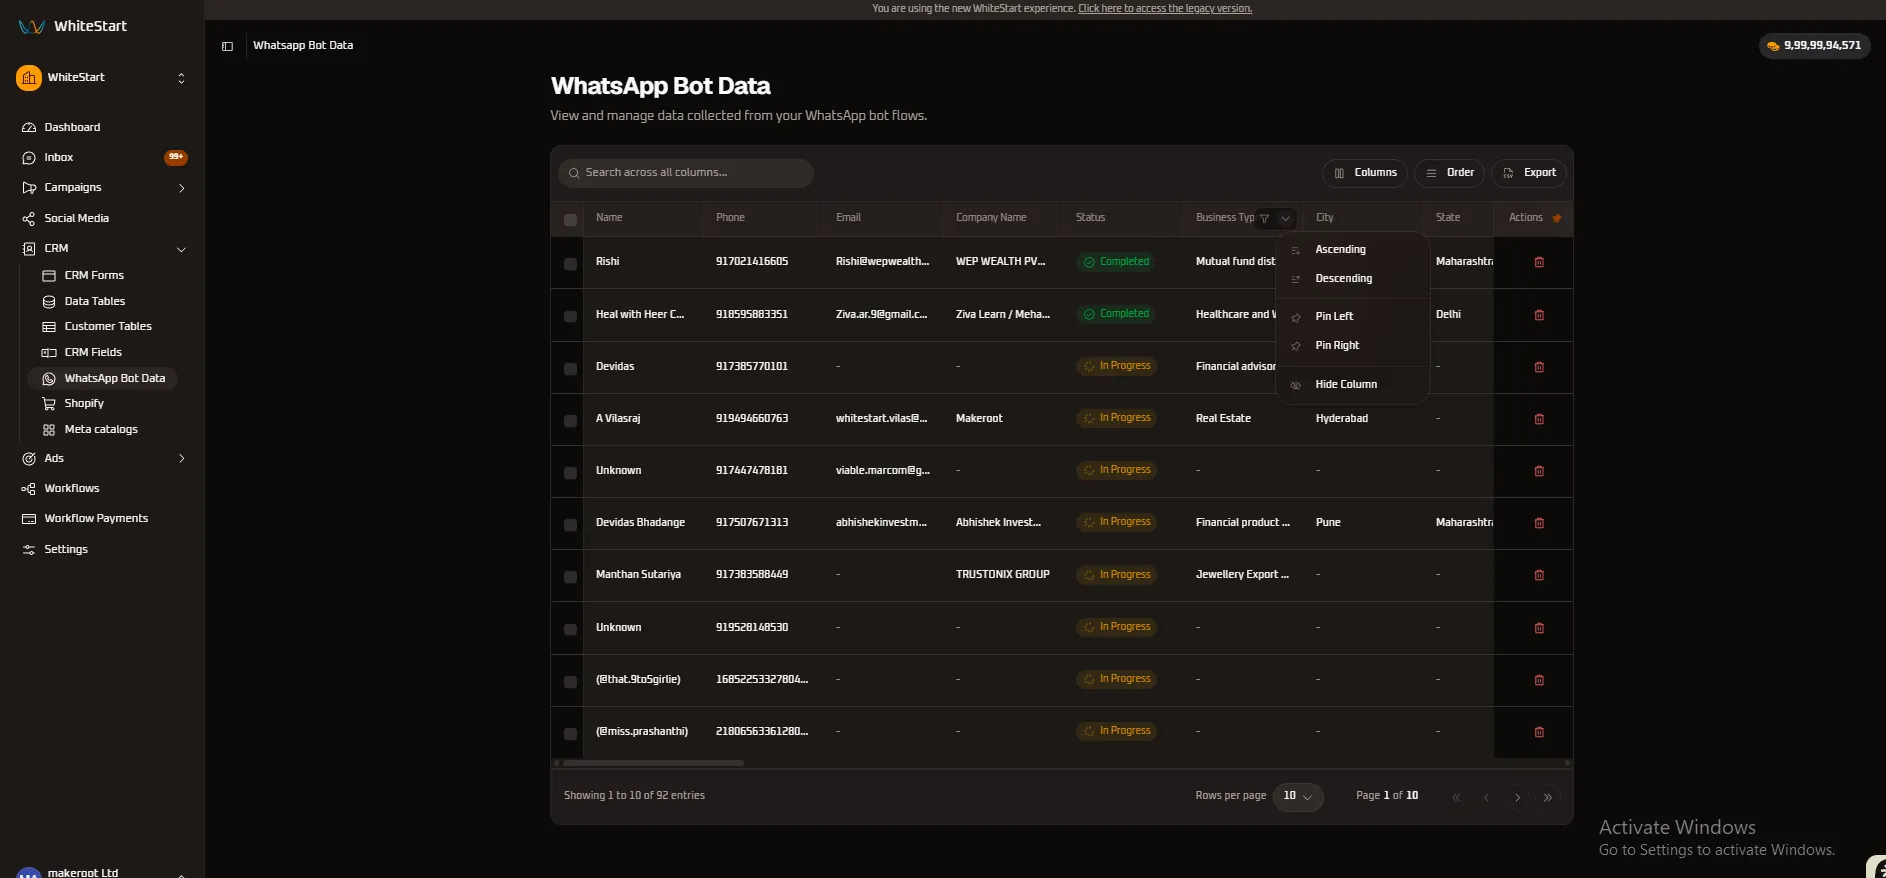The image size is (1886, 878).
Task: Click the Order button
Action: click(1449, 174)
